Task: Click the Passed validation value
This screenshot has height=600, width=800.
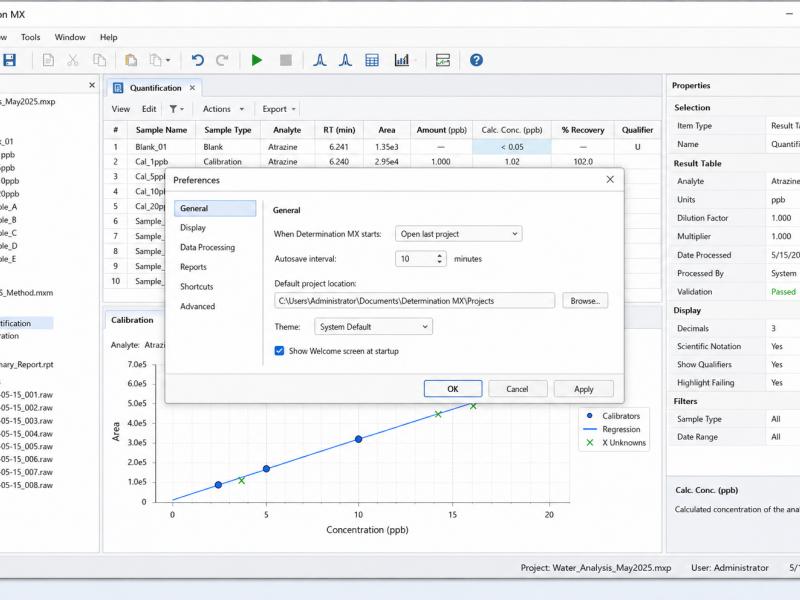Action: [x=783, y=292]
